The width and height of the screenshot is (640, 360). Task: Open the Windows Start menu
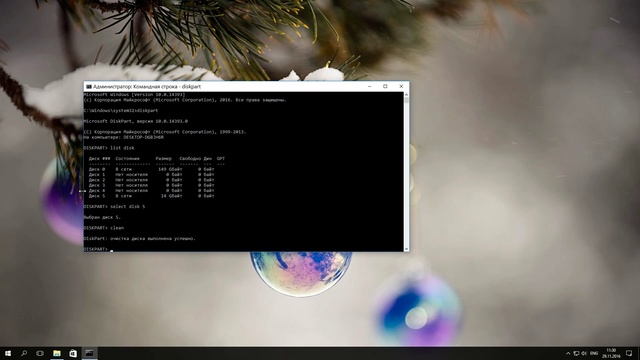[8, 353]
